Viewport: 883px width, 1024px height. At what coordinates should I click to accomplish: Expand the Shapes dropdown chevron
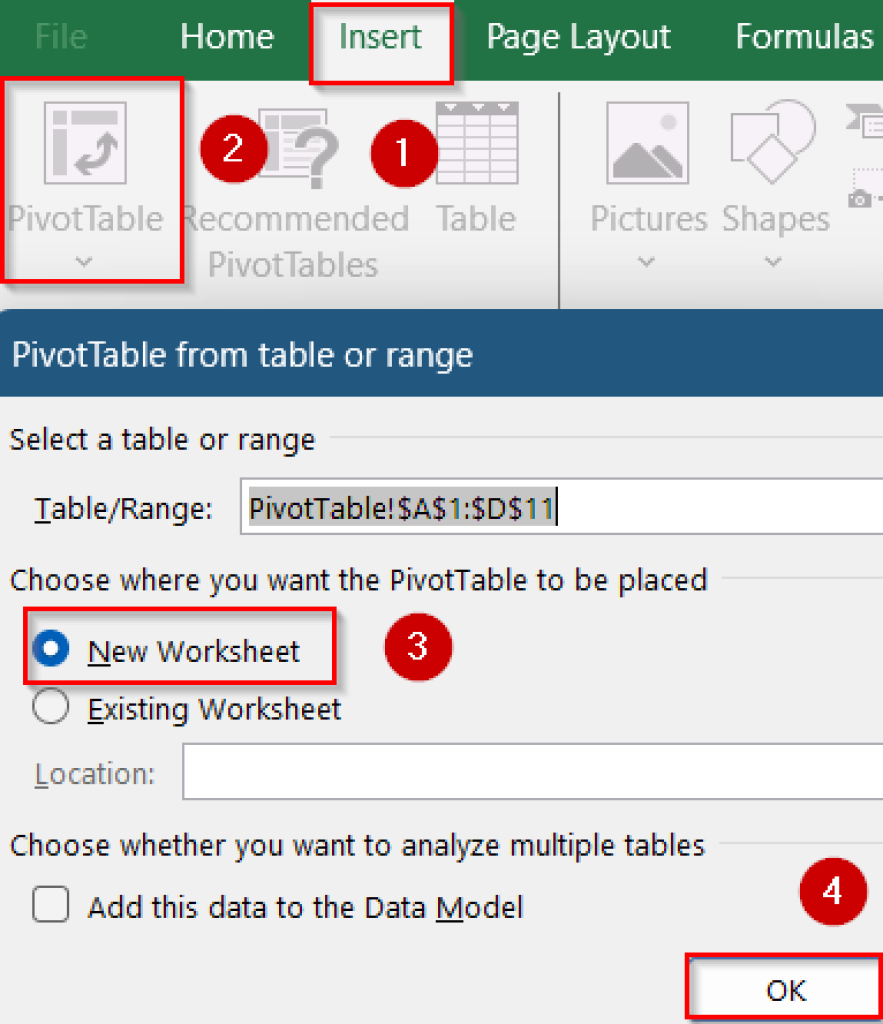pyautogui.click(x=775, y=262)
